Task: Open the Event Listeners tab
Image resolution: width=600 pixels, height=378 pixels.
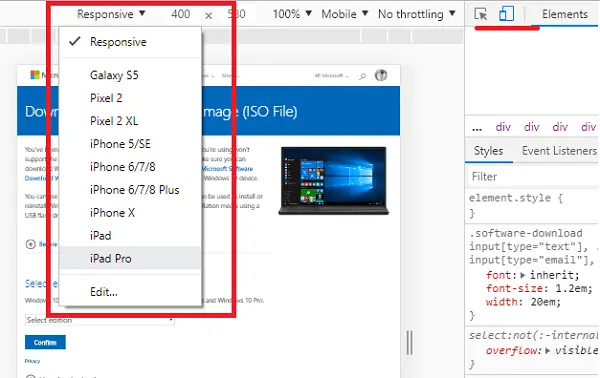Action: 559,151
